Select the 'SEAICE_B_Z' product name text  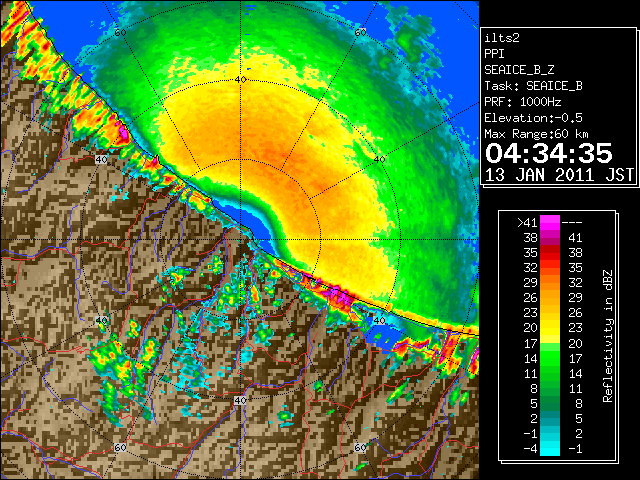pyautogui.click(x=519, y=70)
